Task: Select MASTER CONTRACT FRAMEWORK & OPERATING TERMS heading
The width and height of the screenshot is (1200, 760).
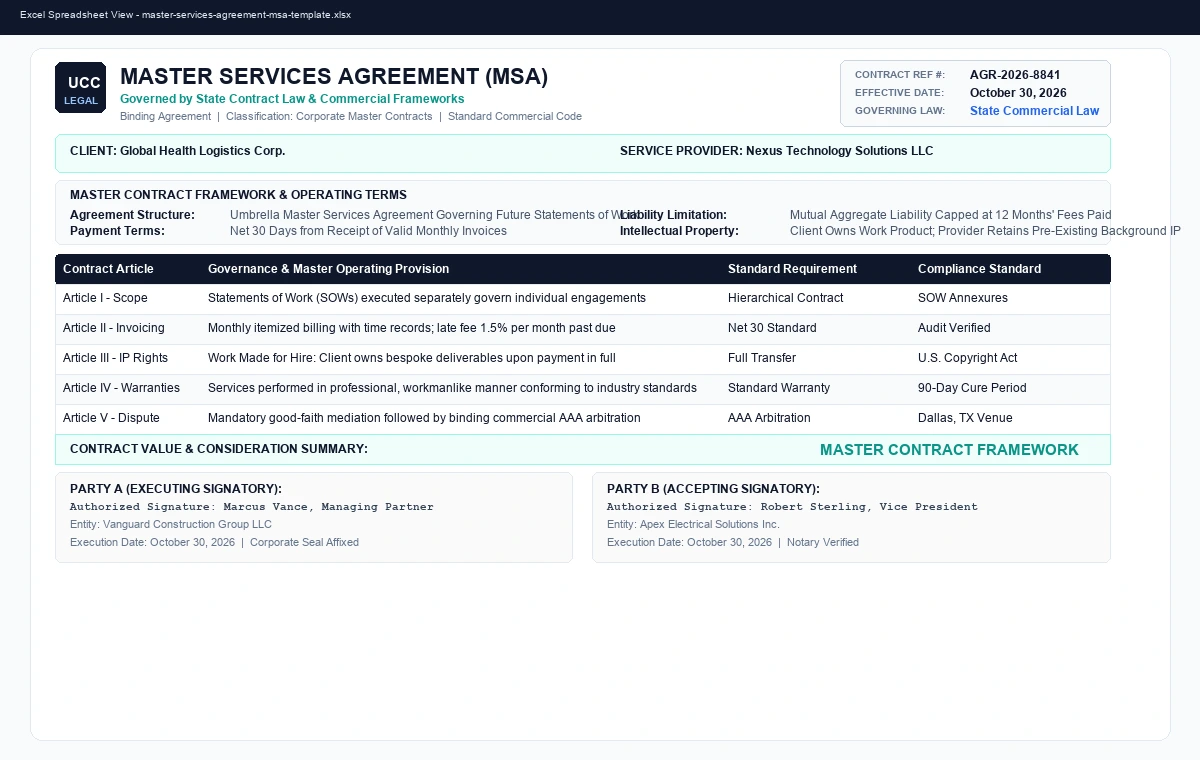Action: [x=238, y=195]
